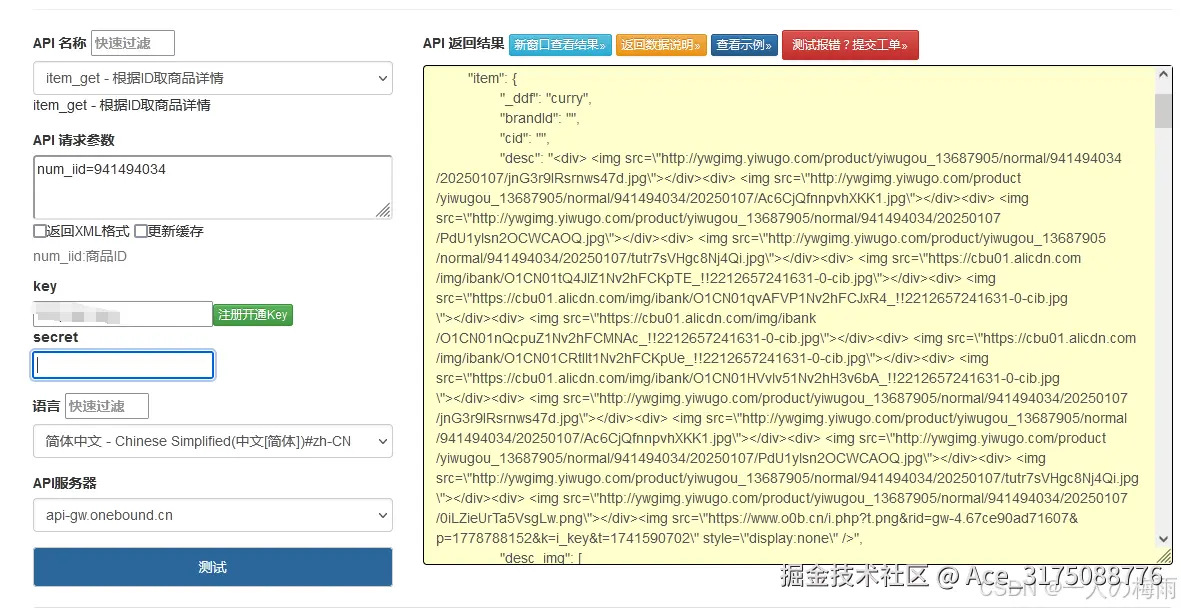Viewport: 1181px width, 608px height.
Task: Click the orange 返回数据说明 button
Action: pyautogui.click(x=661, y=45)
